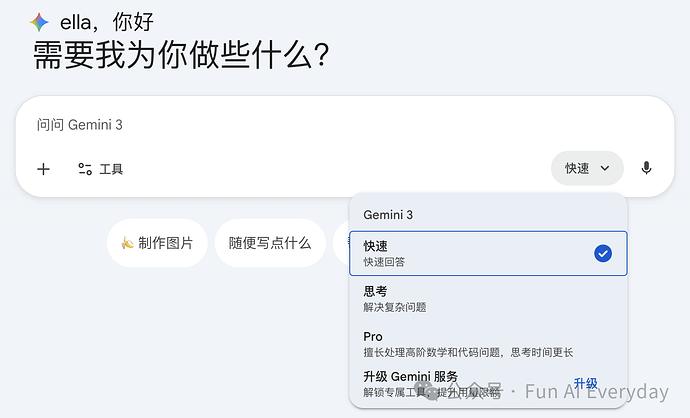The image size is (690, 418).
Task: Start voice input with the microphone icon
Action: [646, 168]
